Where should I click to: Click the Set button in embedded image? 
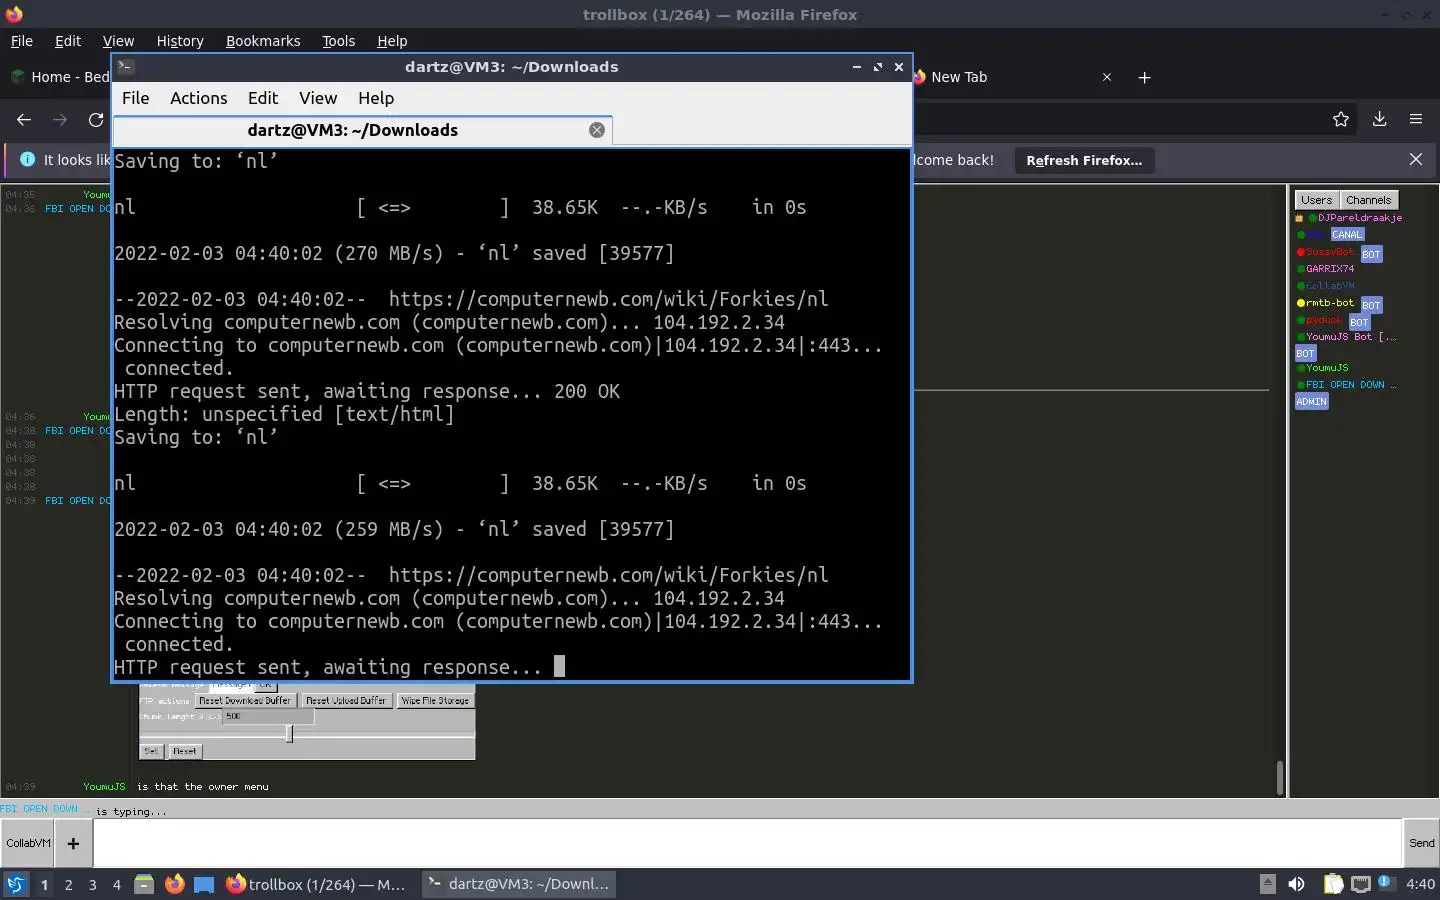(x=151, y=751)
